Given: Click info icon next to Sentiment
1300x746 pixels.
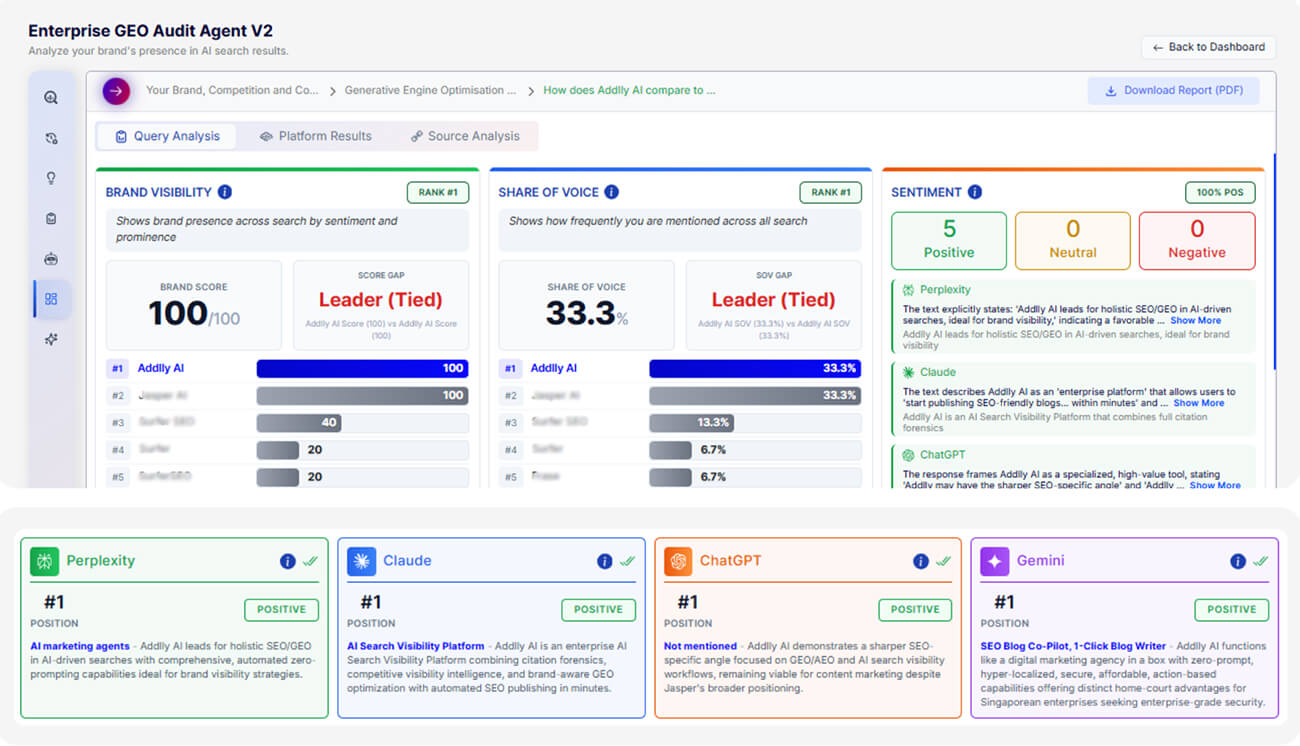Looking at the screenshot, I should pyautogui.click(x=974, y=192).
